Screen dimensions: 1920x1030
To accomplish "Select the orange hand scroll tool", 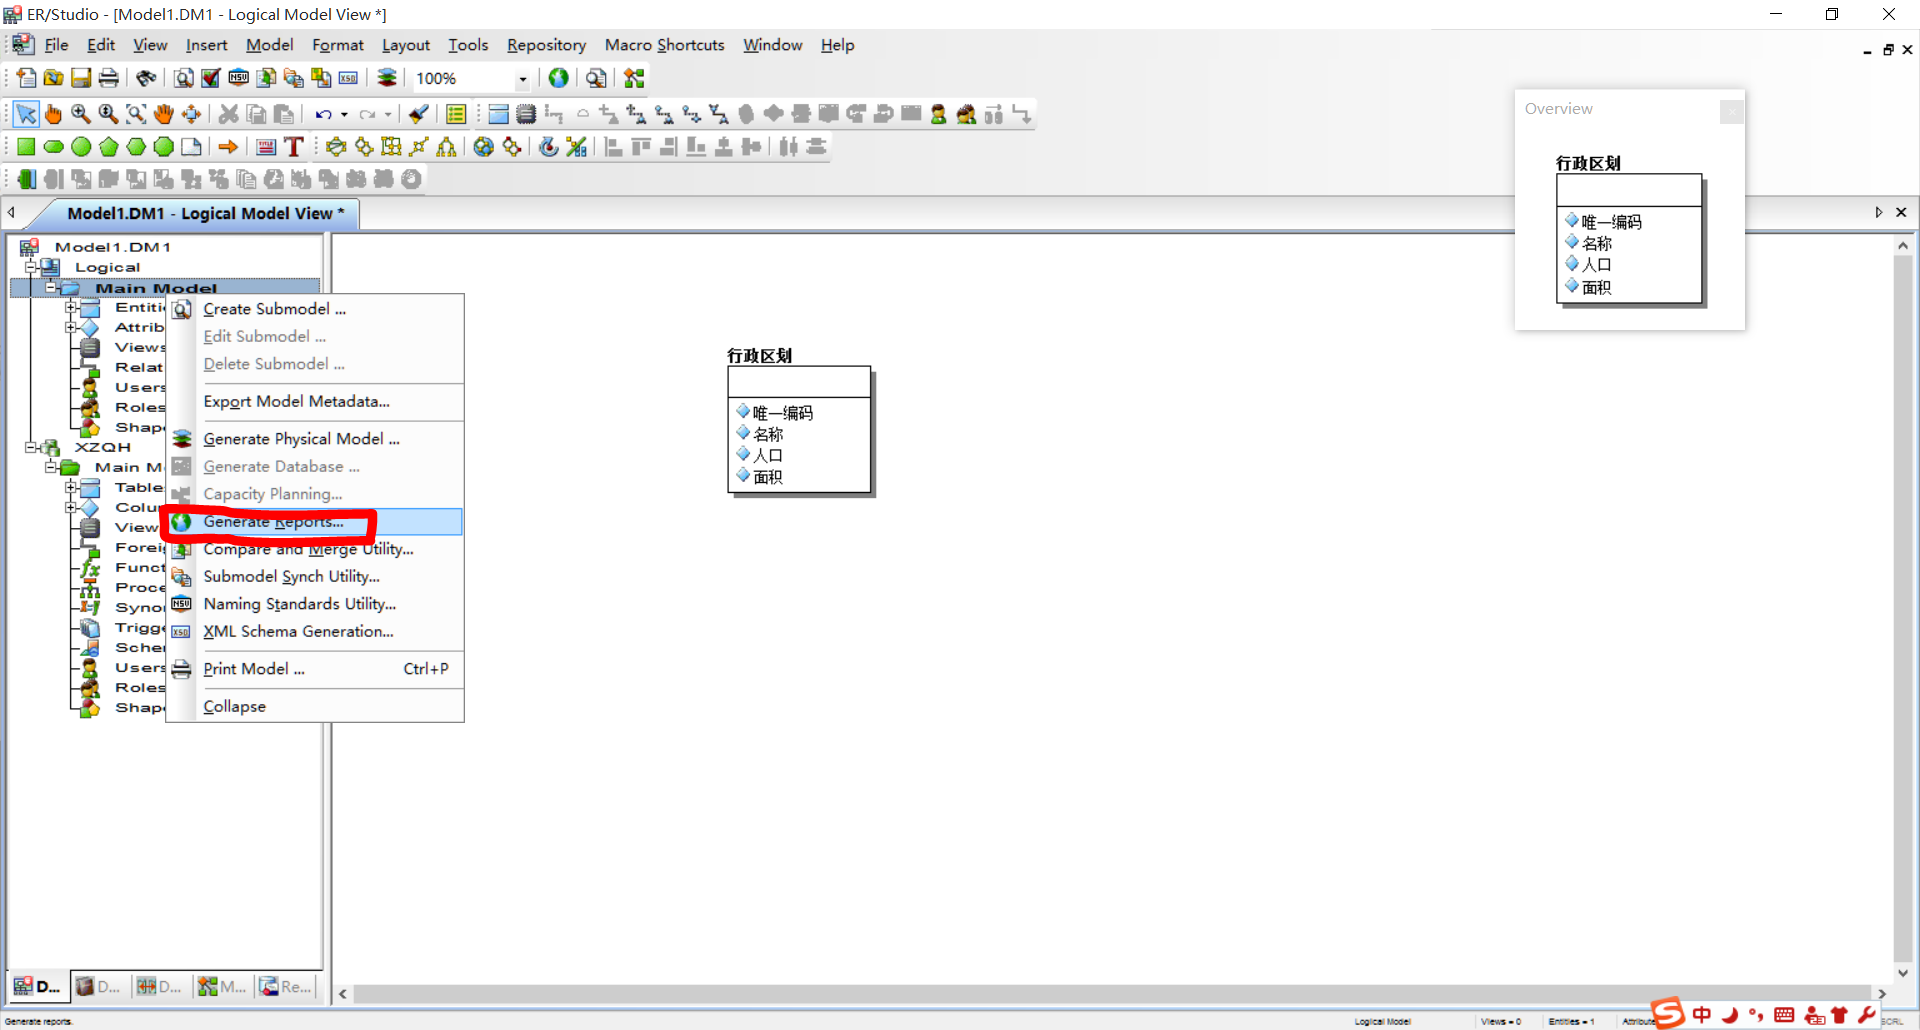I will tap(53, 114).
